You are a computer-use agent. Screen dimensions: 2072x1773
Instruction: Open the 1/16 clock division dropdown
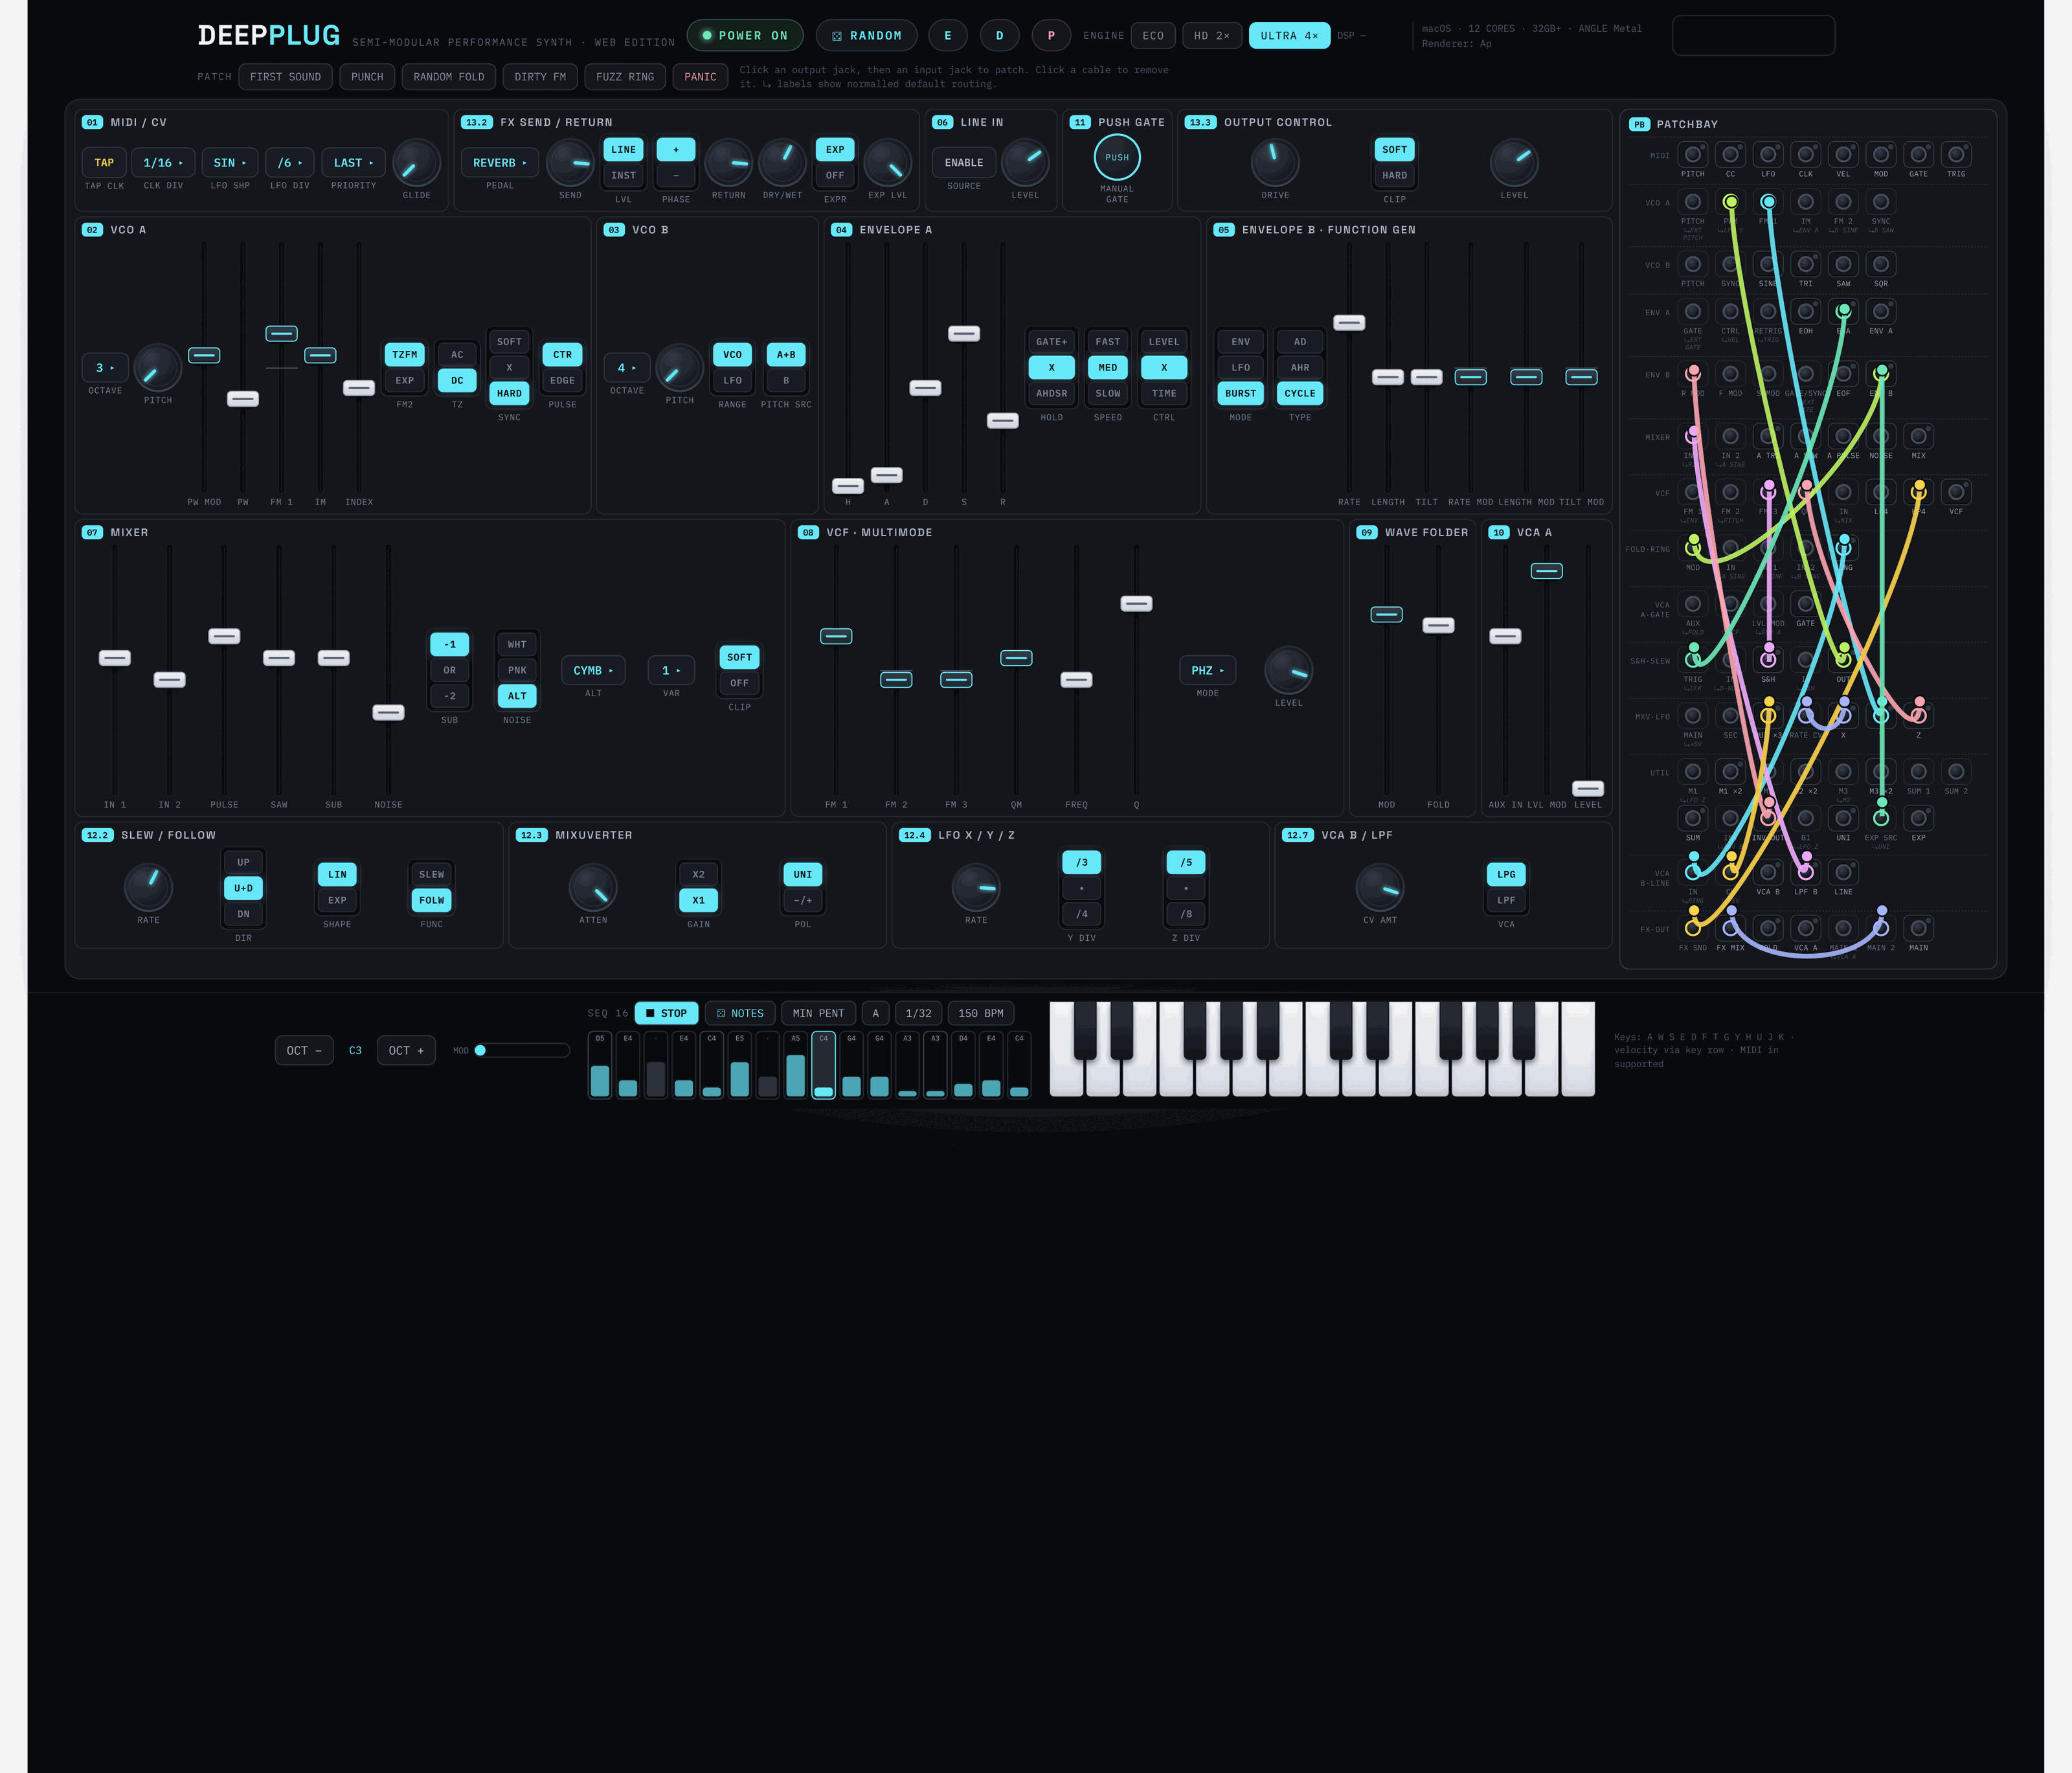click(x=163, y=163)
